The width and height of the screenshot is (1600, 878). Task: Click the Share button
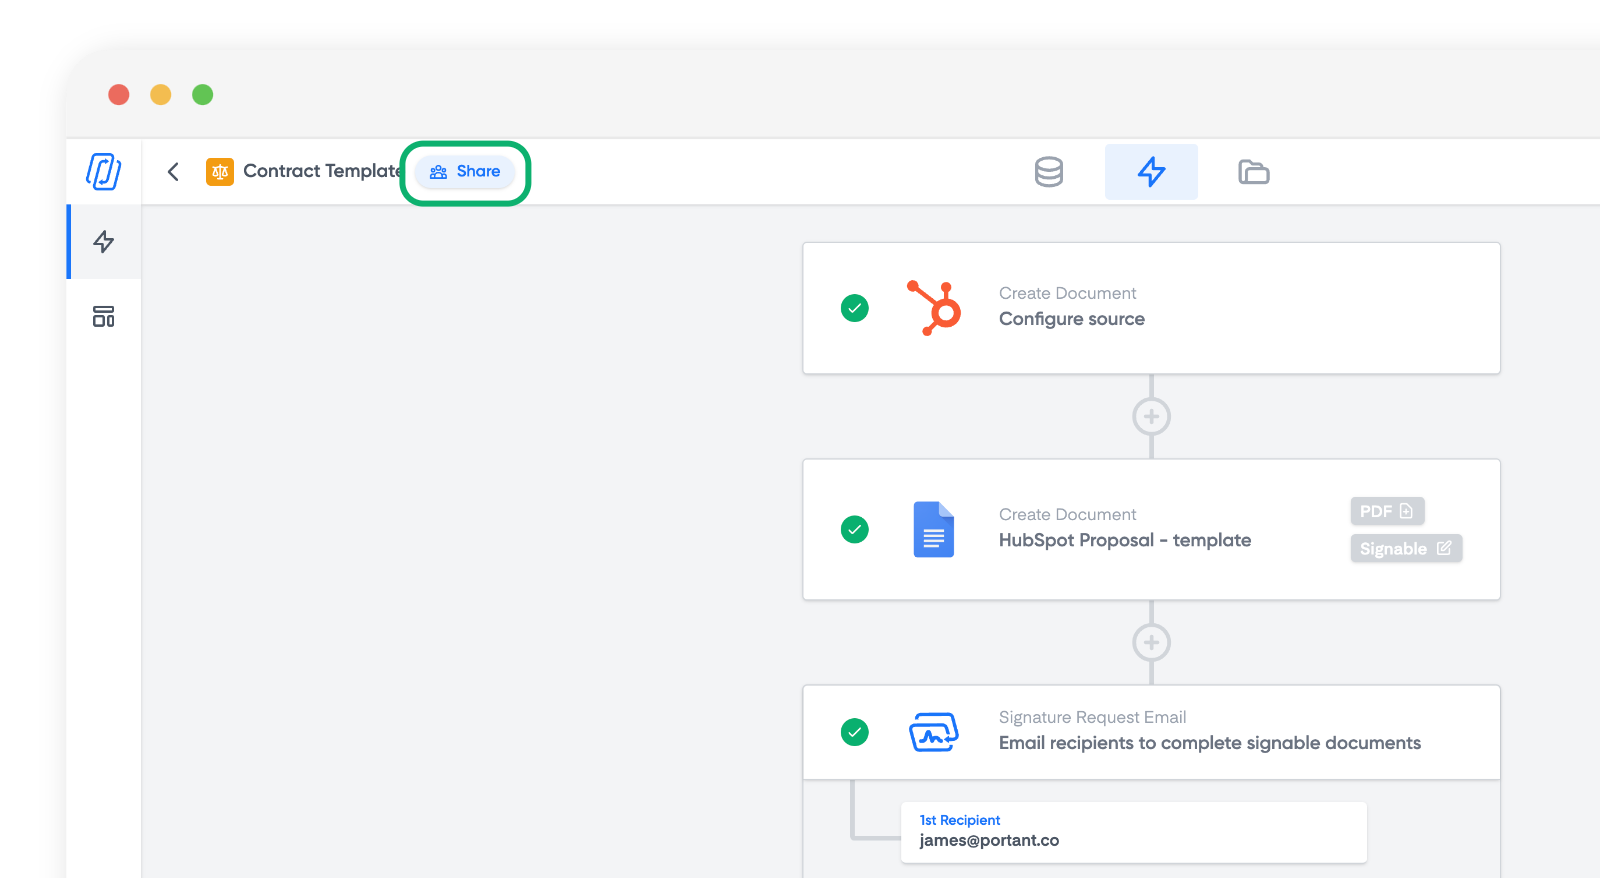[465, 172]
